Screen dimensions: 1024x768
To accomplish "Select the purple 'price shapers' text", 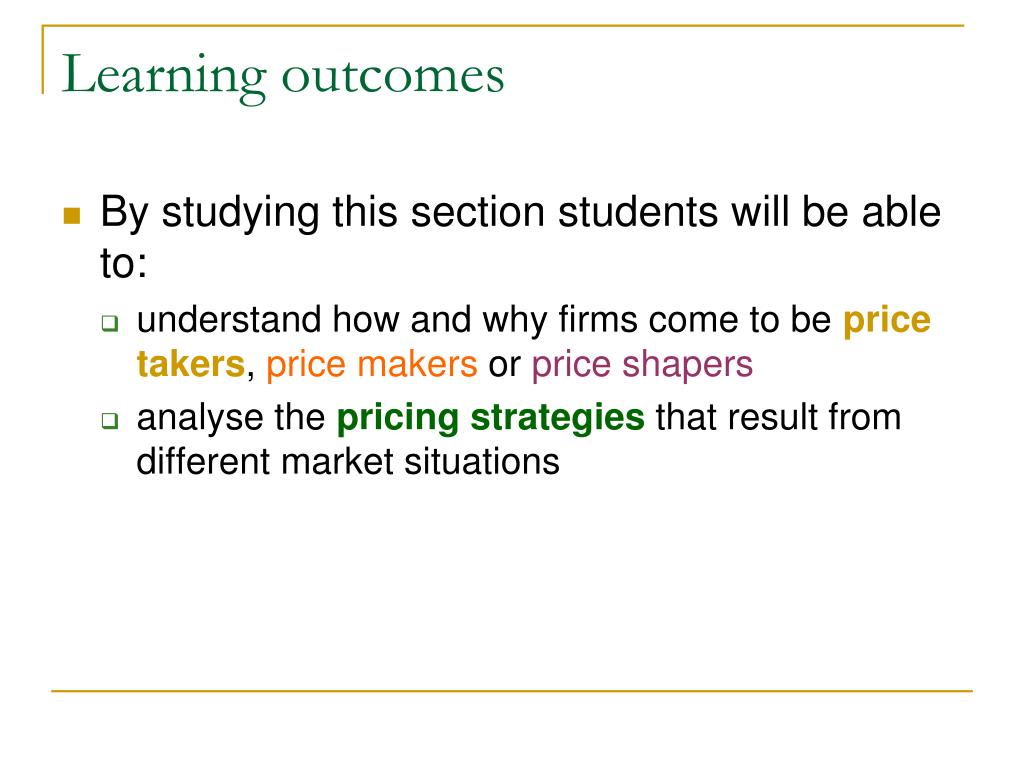I will (x=642, y=365).
